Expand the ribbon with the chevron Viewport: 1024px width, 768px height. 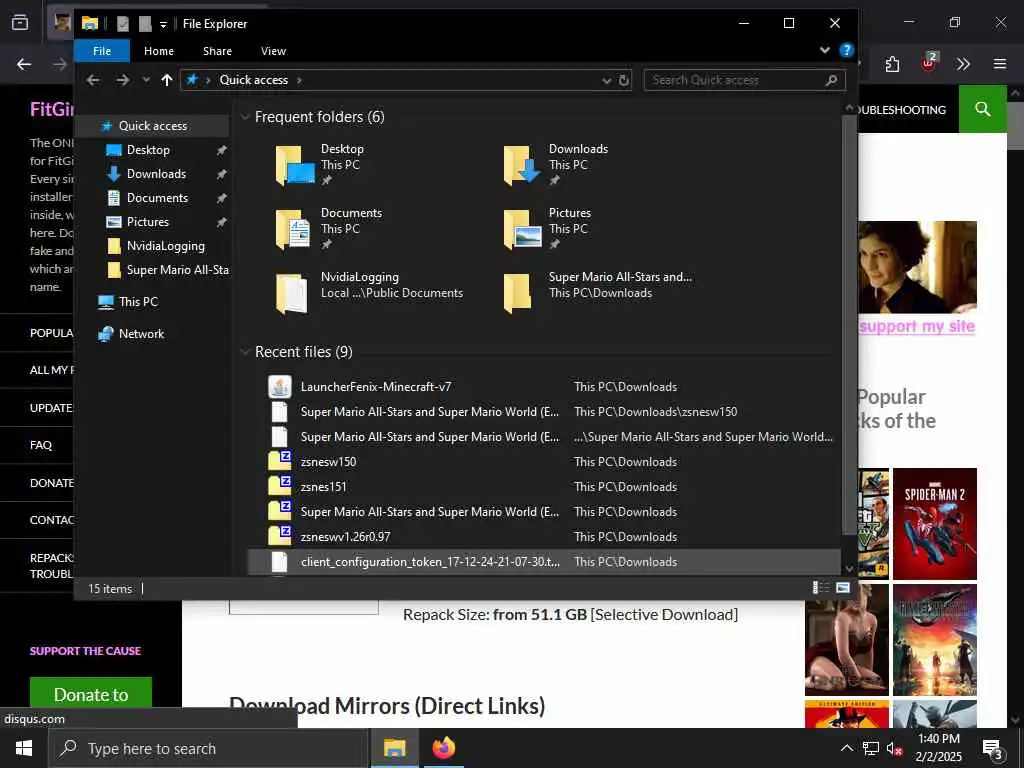[x=825, y=50]
